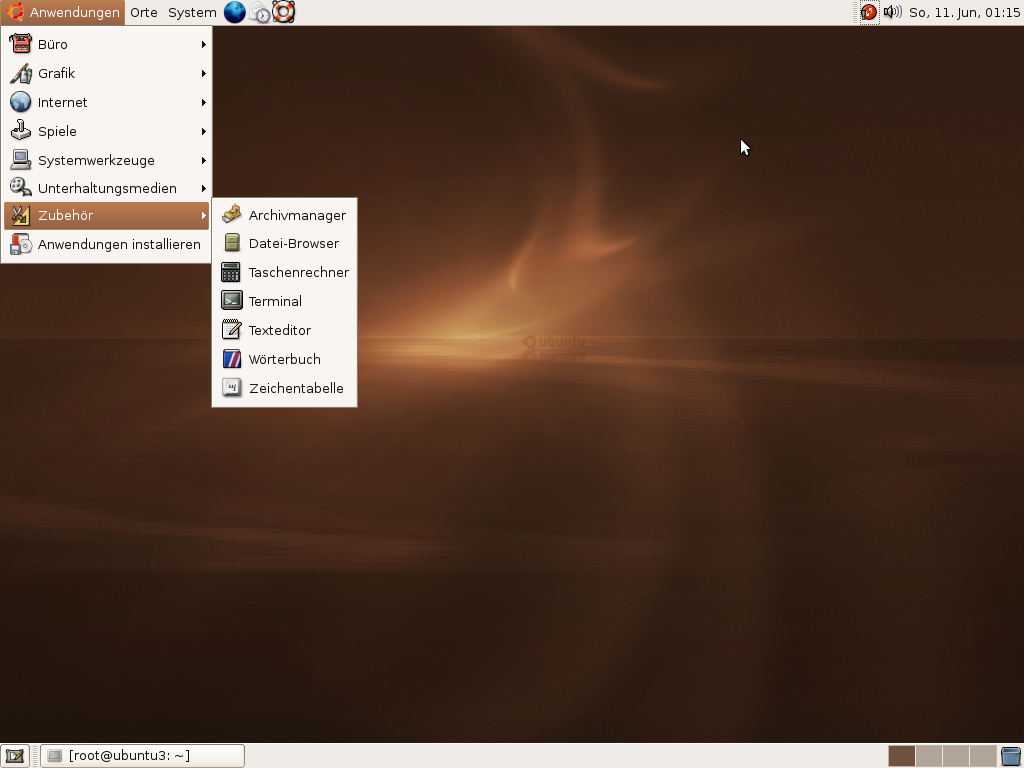The height and width of the screenshot is (768, 1024).
Task: Open the Orte menu
Action: [144, 12]
